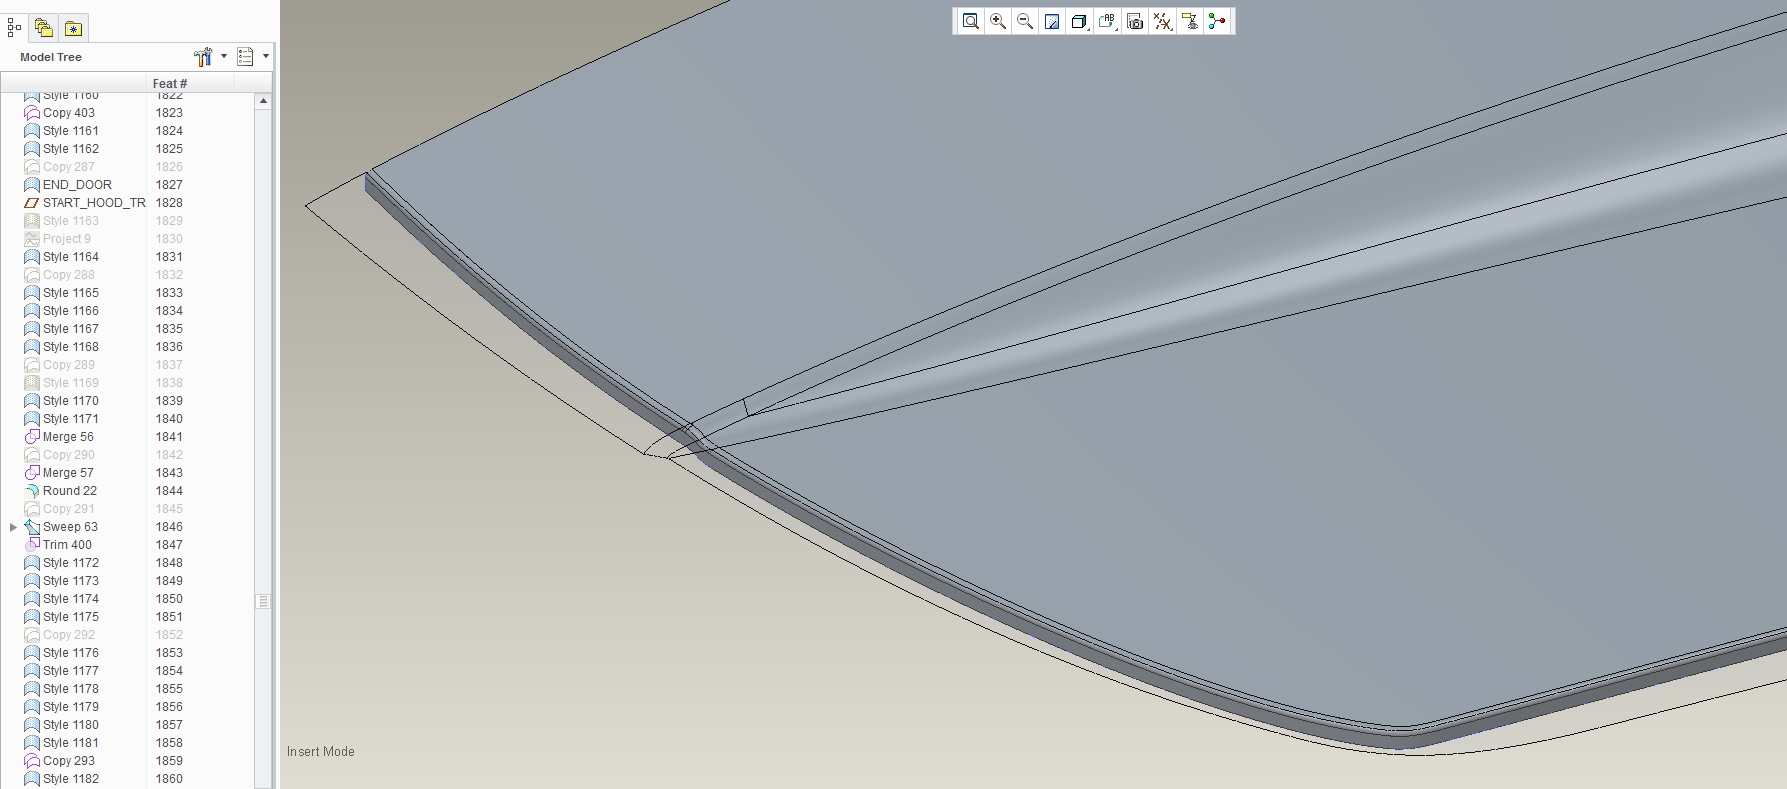Select suppressed Copy 287 feature

point(69,167)
